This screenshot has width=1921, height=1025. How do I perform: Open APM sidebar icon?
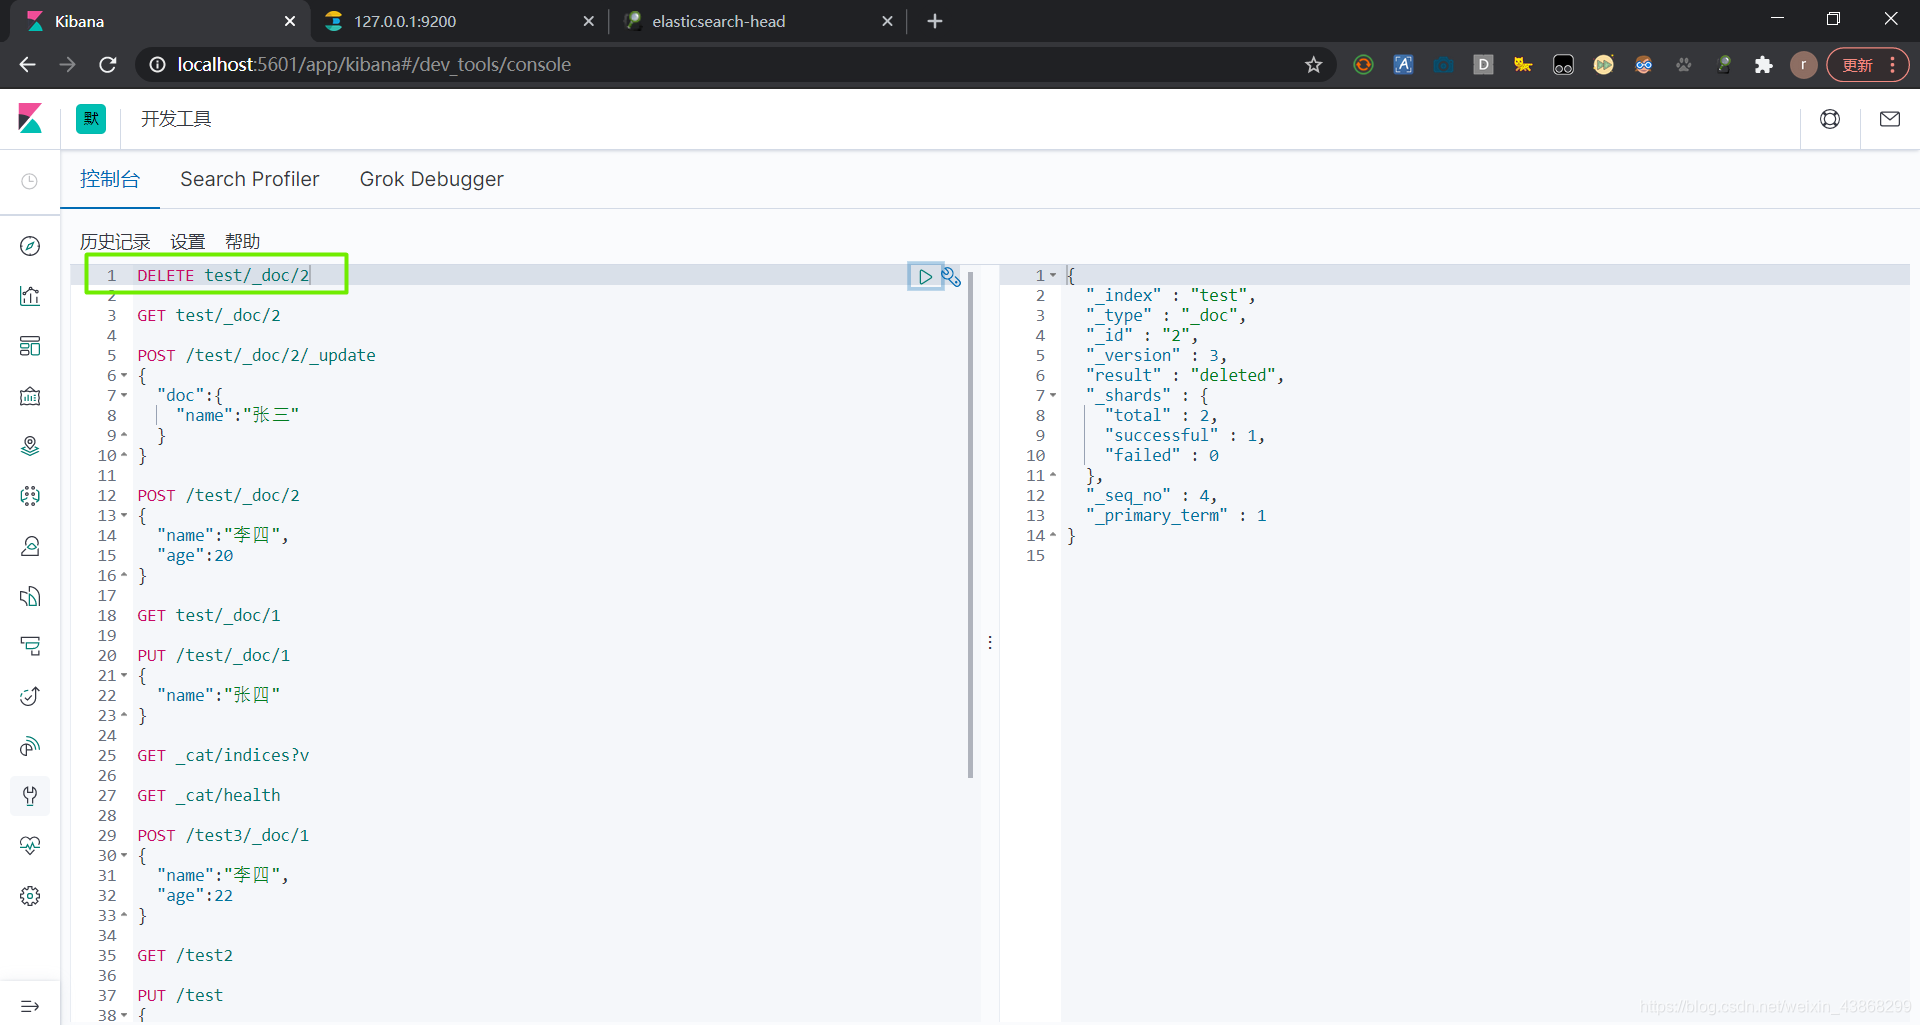coord(30,646)
